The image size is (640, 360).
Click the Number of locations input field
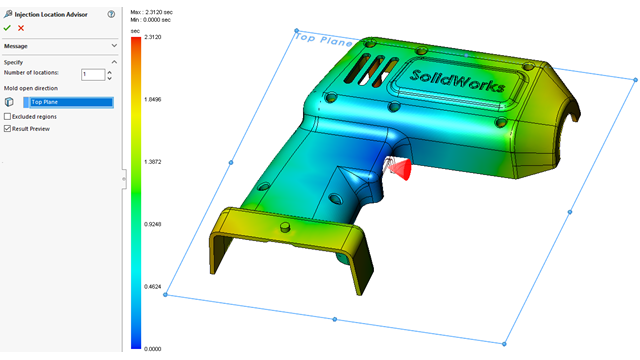coord(93,75)
